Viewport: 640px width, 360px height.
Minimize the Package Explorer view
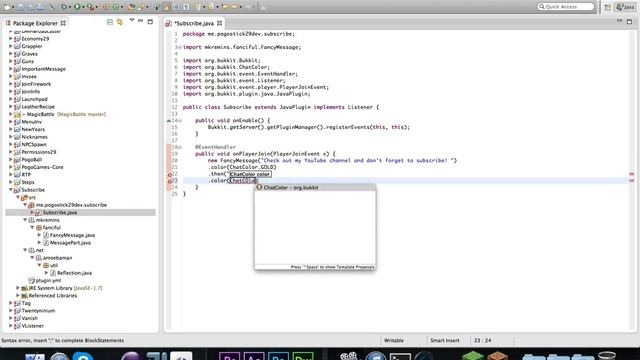tap(140, 21)
